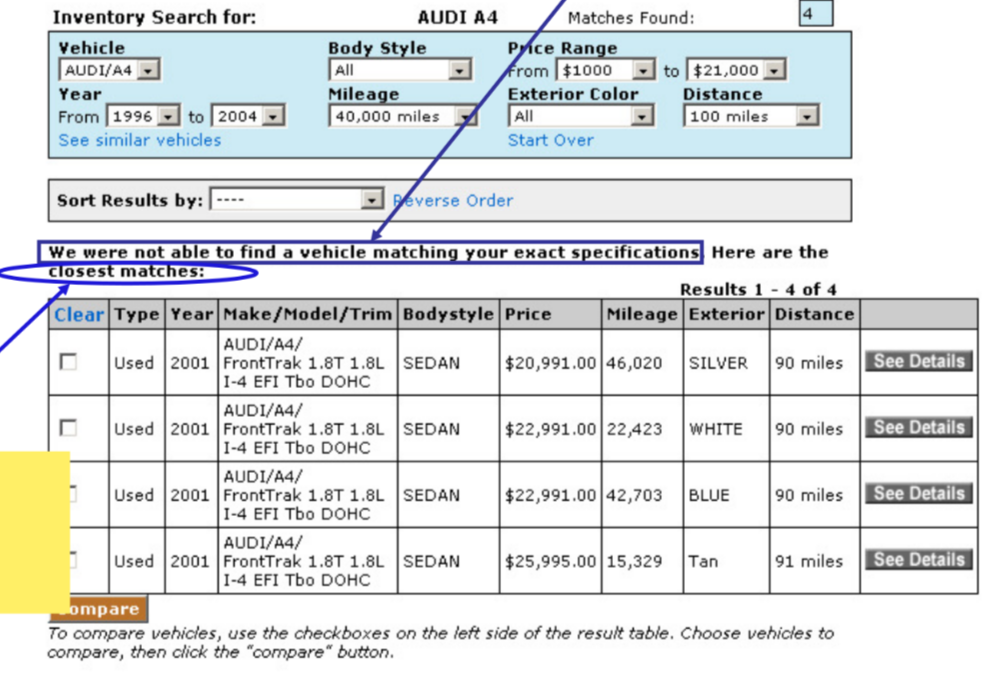Open the Distance 100 miles dropdown
Viewport: 985px width, 678px height.
tap(751, 116)
